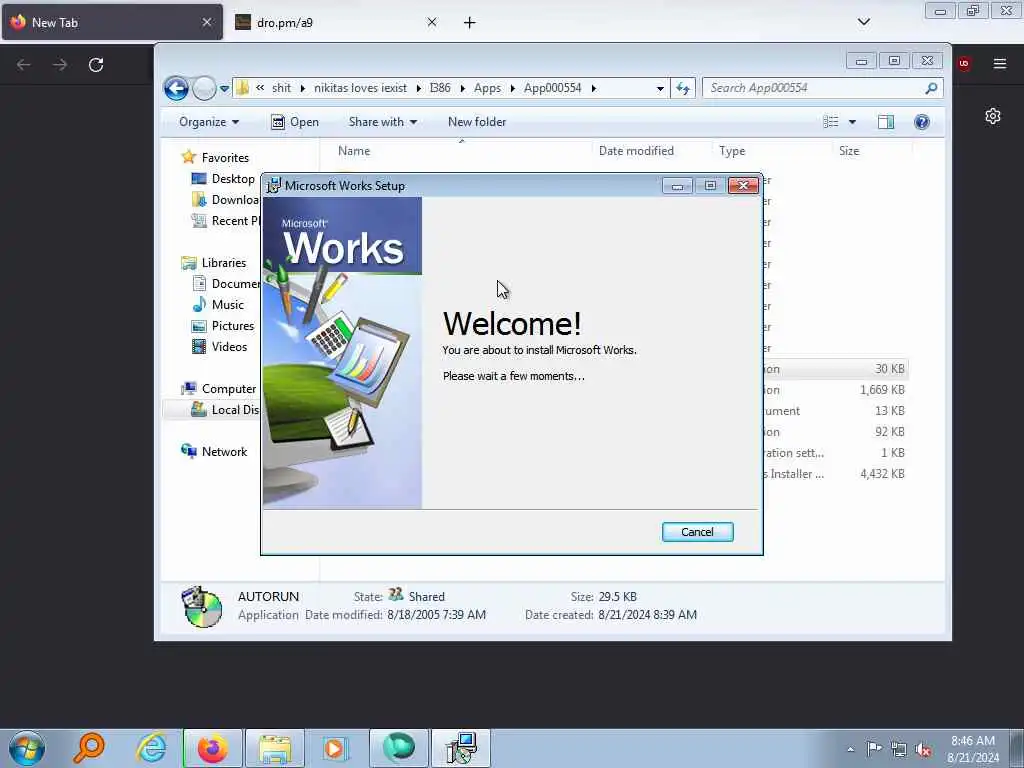The height and width of the screenshot is (768, 1024).
Task: Click the Explorer back navigation arrow
Action: pos(176,88)
